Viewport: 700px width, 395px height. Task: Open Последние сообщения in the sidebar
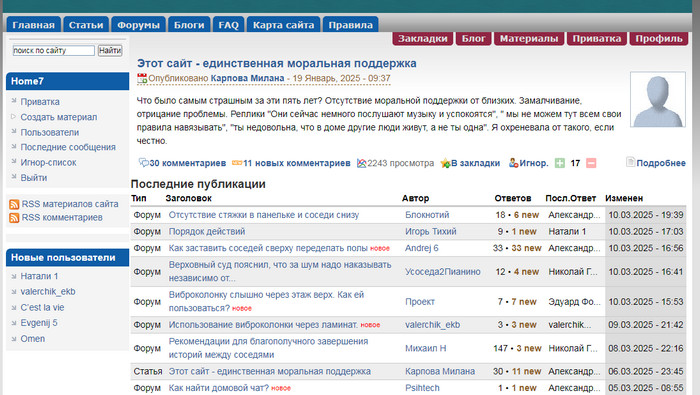68,147
